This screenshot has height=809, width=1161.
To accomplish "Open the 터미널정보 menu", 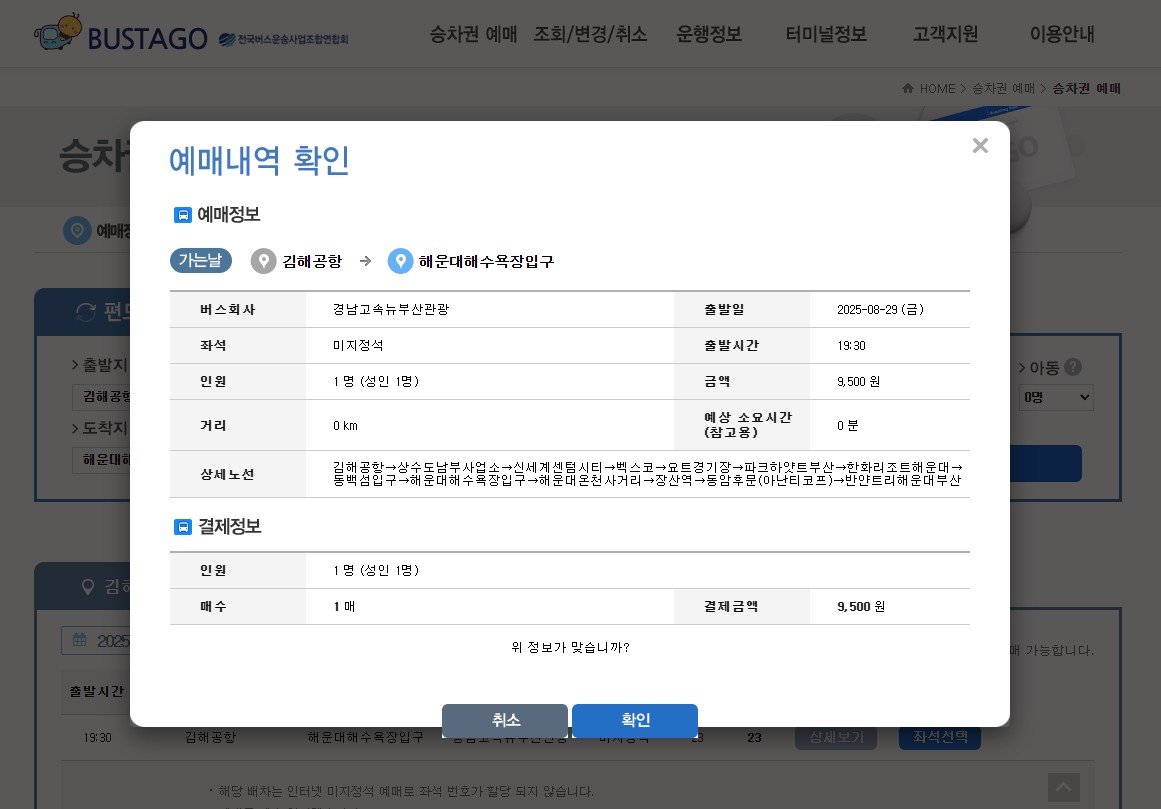I will tap(826, 34).
